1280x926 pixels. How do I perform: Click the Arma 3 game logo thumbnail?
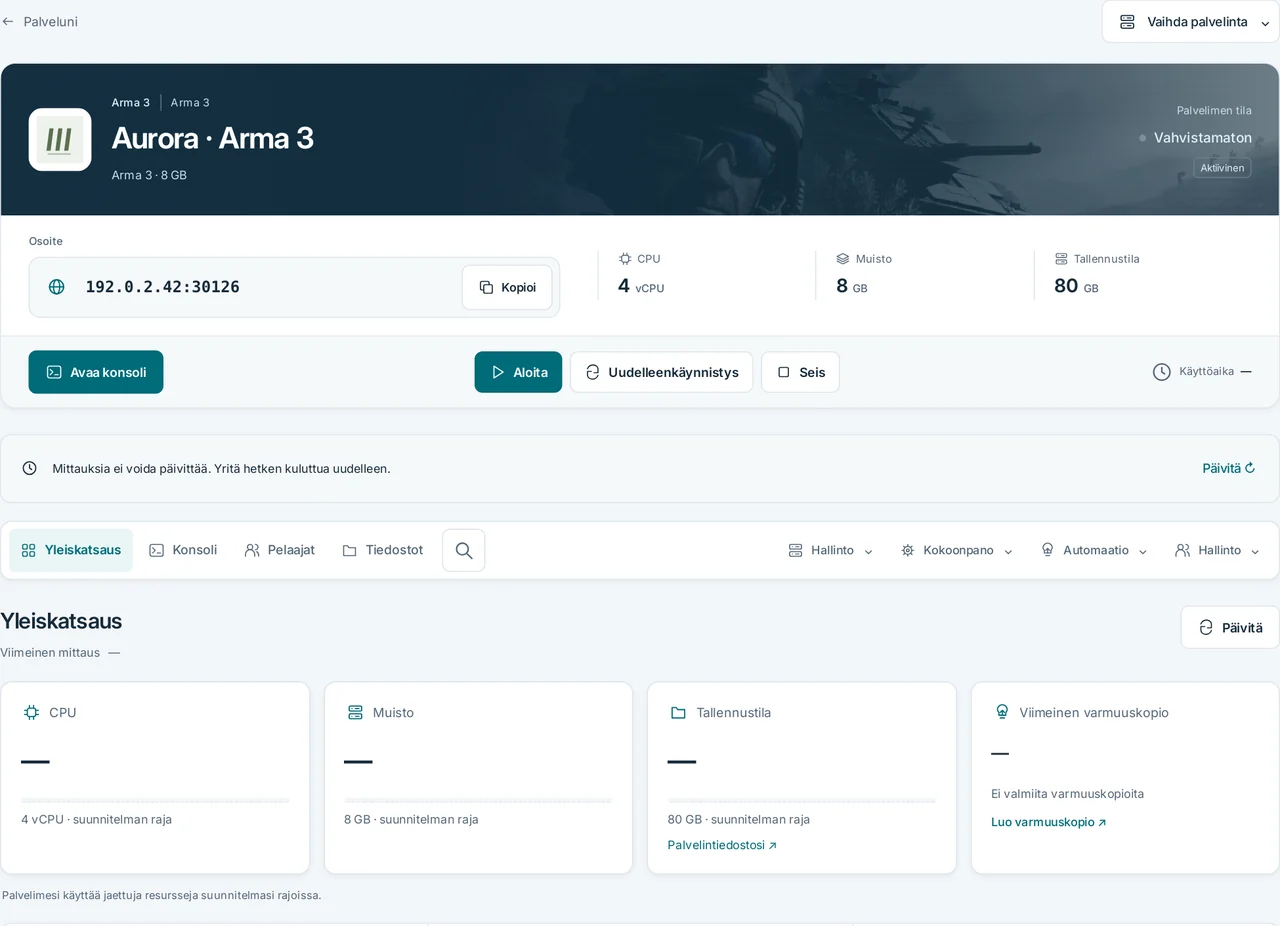click(60, 139)
